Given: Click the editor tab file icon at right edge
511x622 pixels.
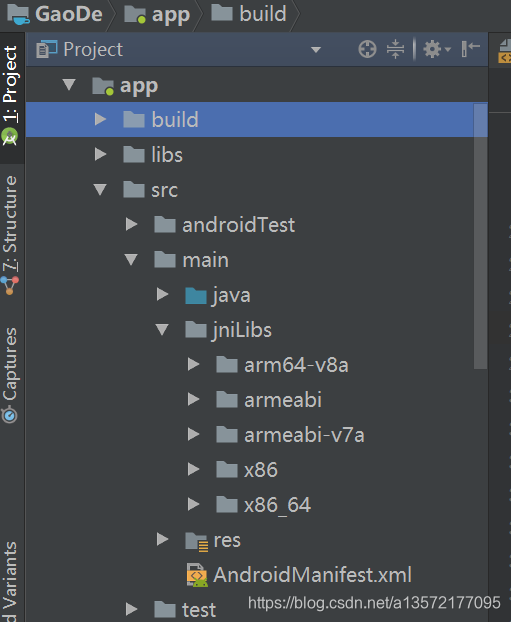Looking at the screenshot, I should (x=505, y=51).
